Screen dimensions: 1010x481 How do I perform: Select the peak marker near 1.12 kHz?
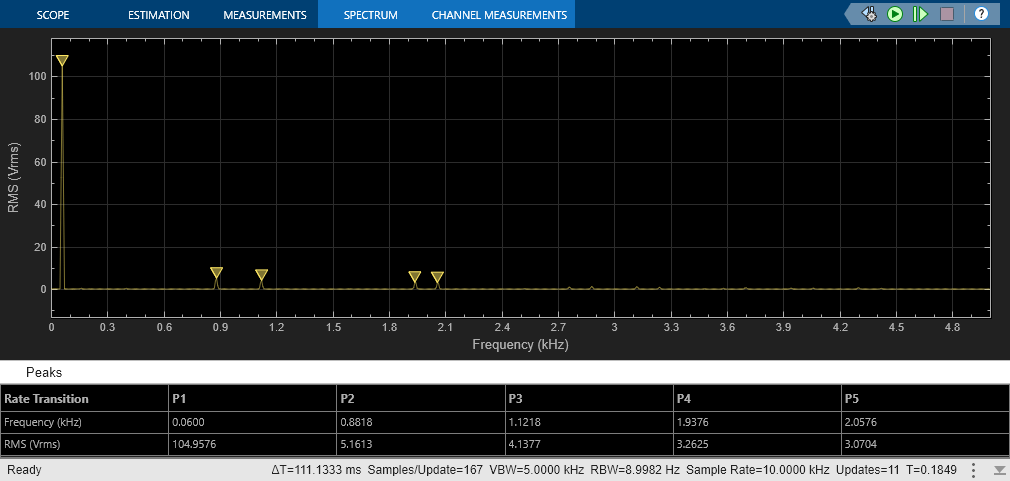click(x=262, y=275)
